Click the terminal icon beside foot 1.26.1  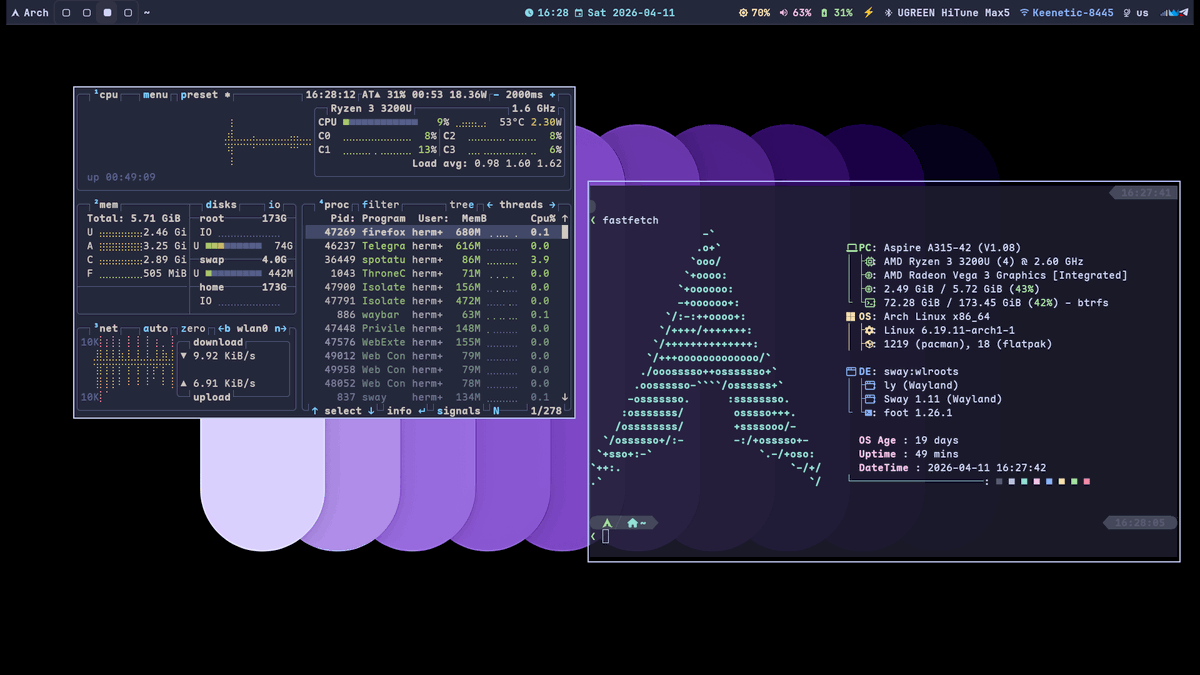pos(870,413)
